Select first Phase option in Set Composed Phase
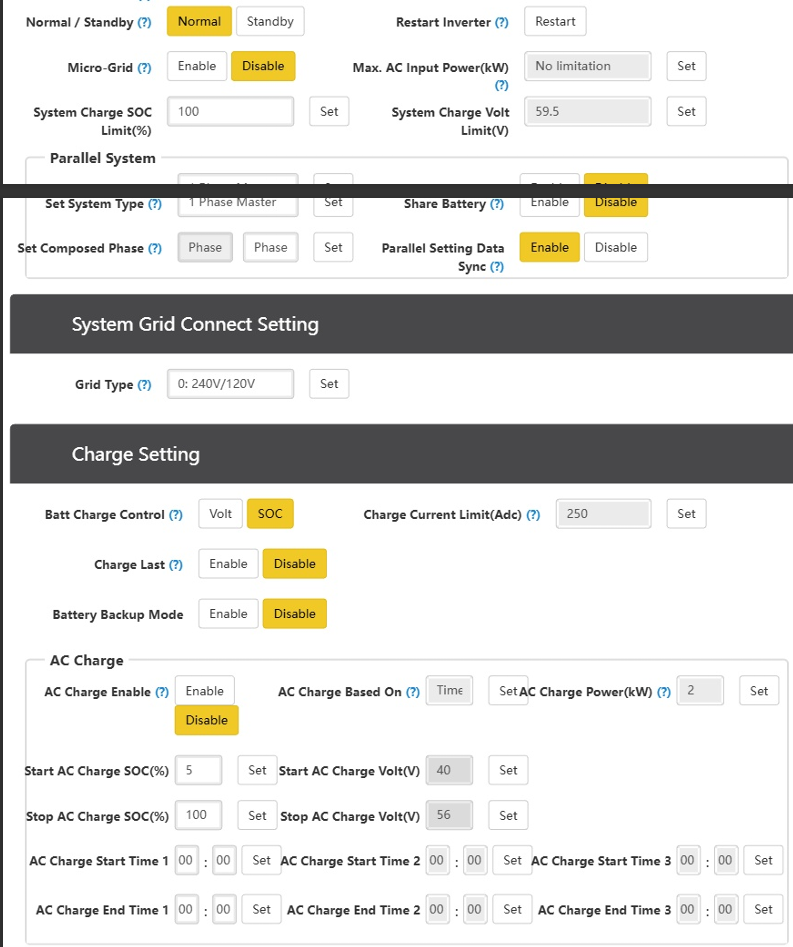 click(205, 247)
